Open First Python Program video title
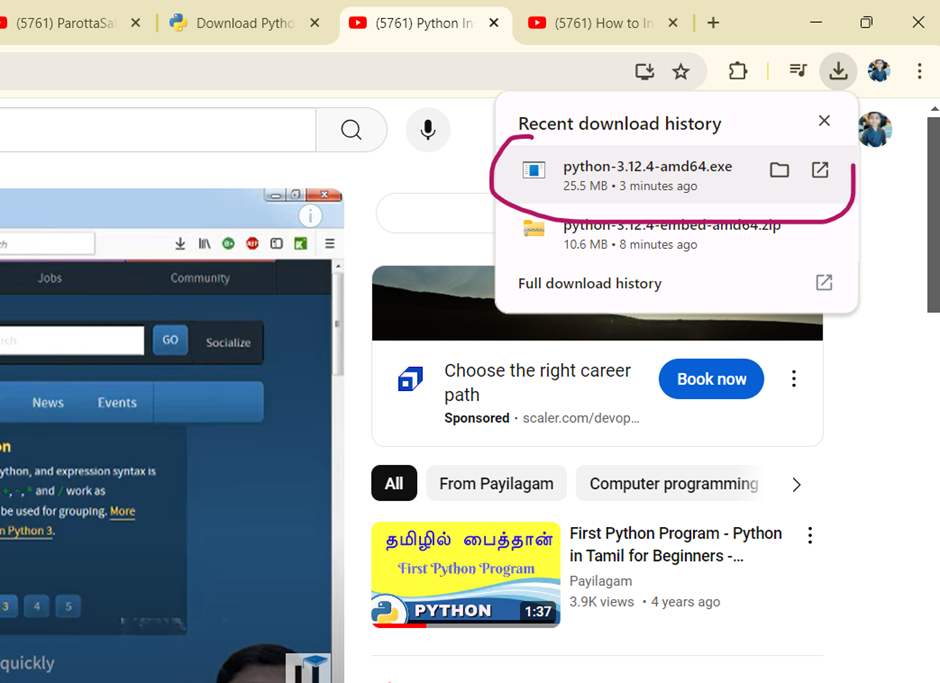The image size is (940, 683). pyautogui.click(x=676, y=544)
